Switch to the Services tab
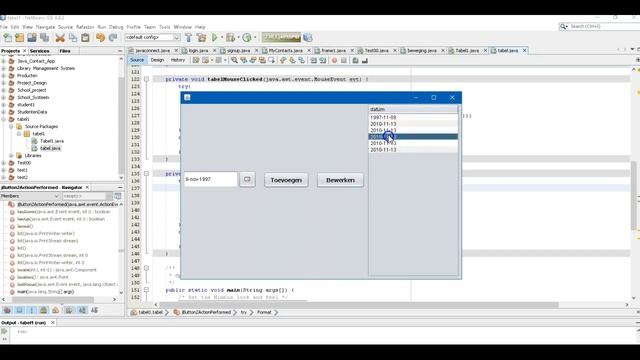The height and width of the screenshot is (360, 640). (x=40, y=51)
